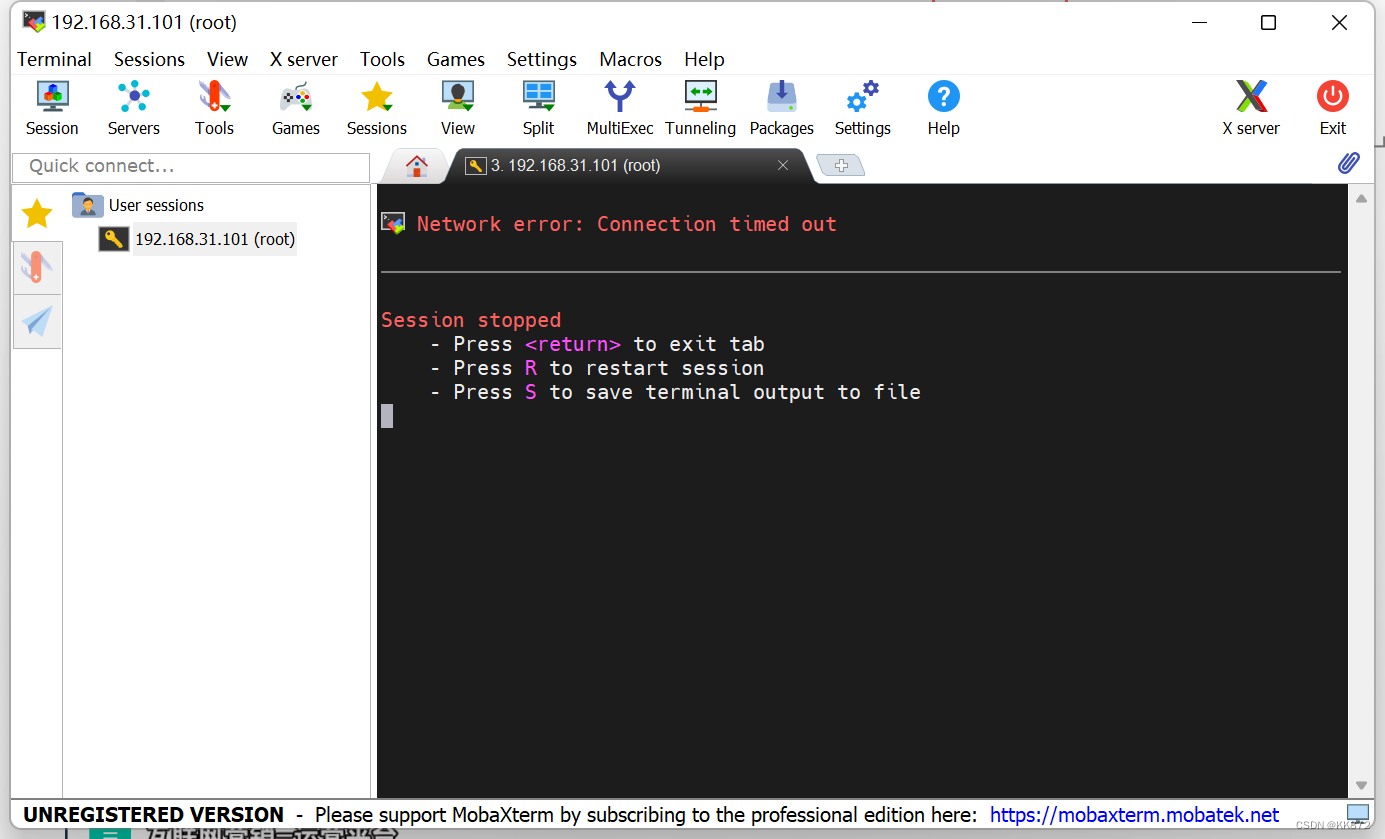Click the UNREGISTERED VERSION status text

(x=153, y=815)
